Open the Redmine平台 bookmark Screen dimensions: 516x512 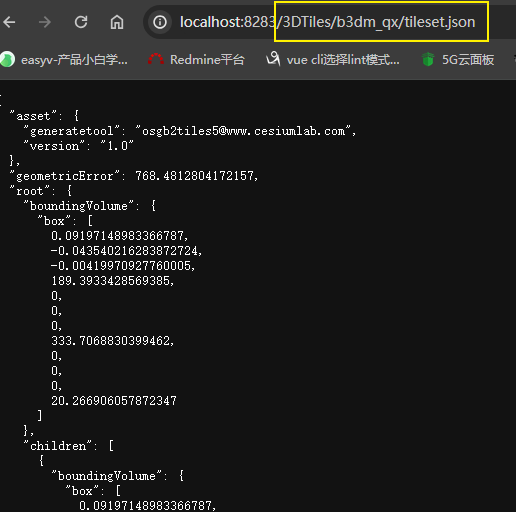pyautogui.click(x=207, y=60)
